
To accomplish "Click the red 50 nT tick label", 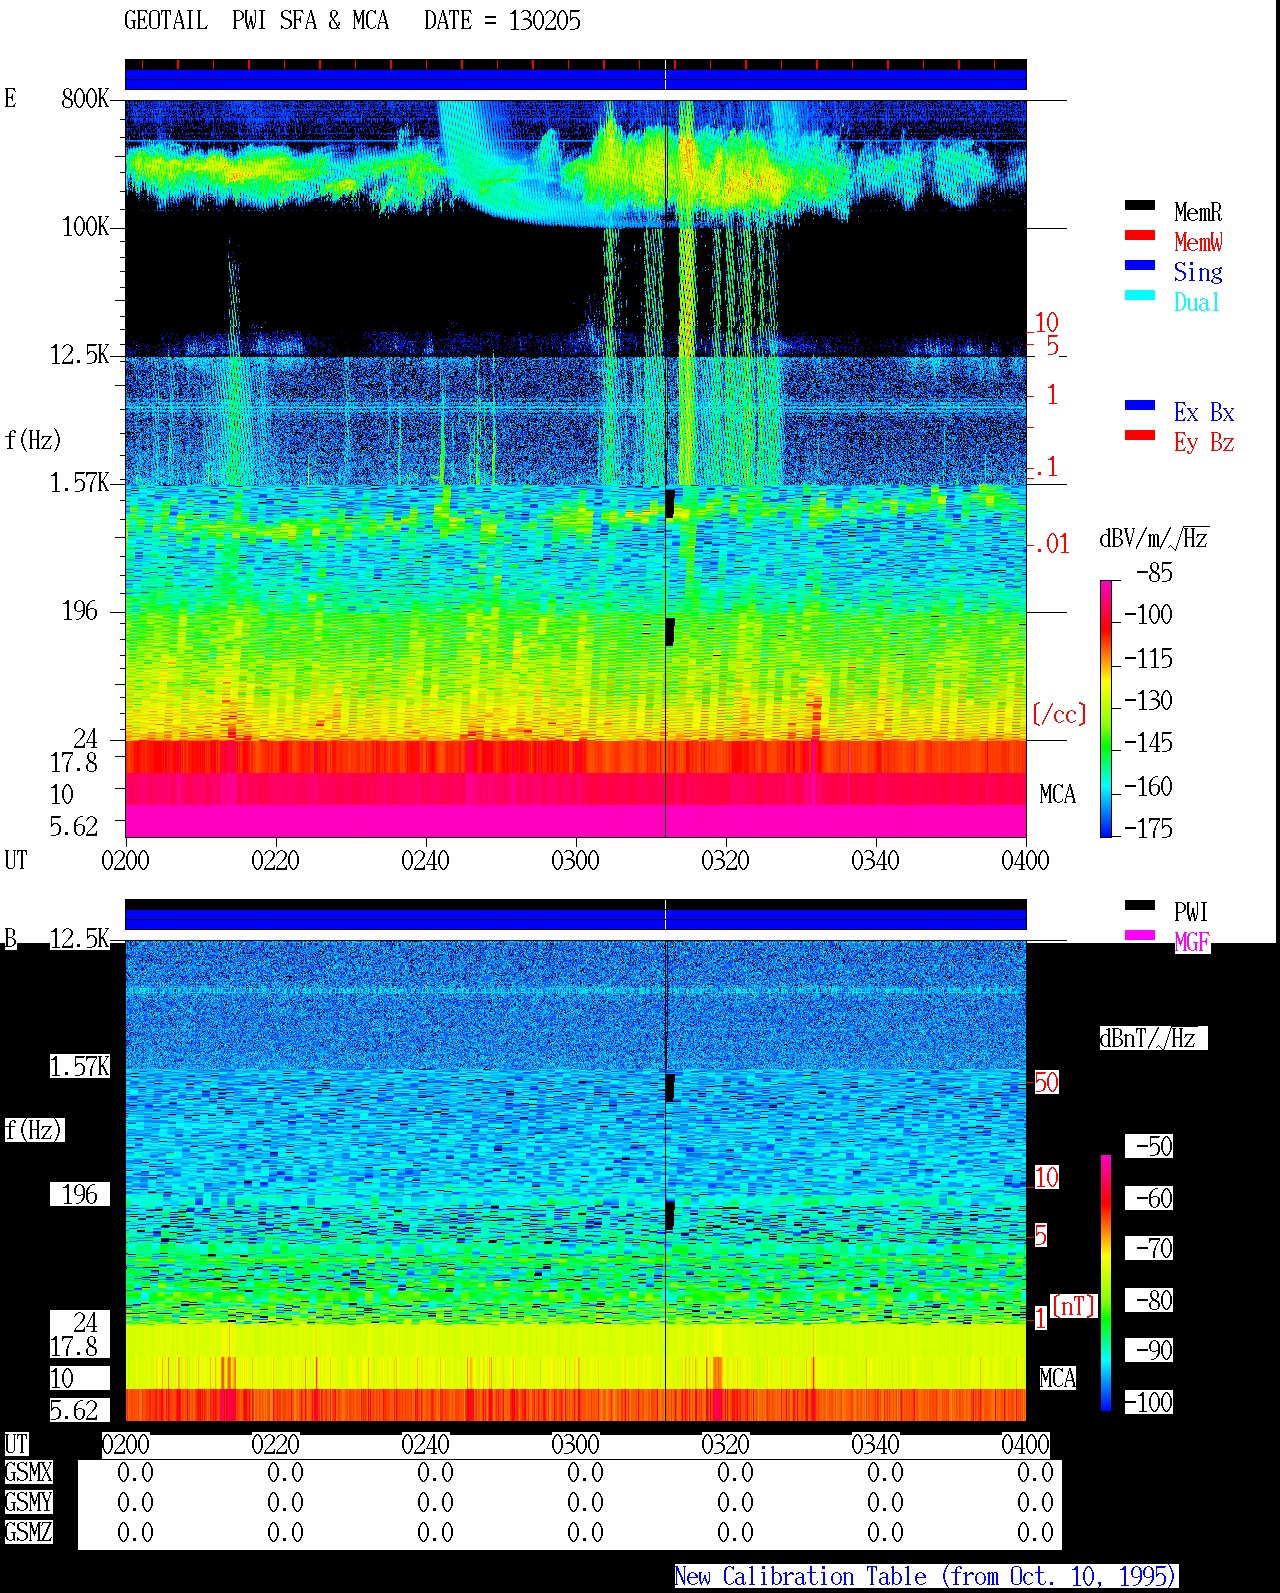I will pyautogui.click(x=1046, y=1082).
